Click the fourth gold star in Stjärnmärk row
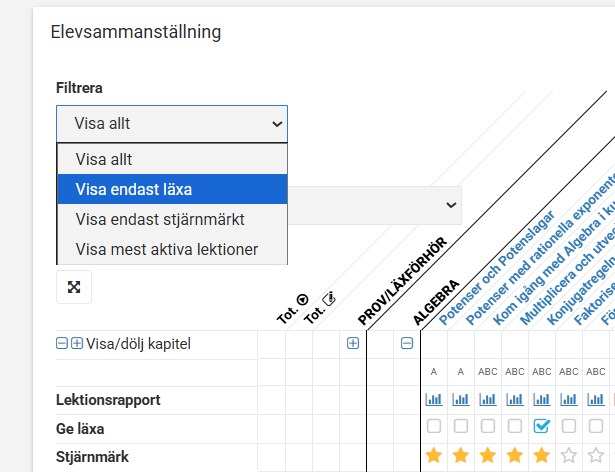The height and width of the screenshot is (472, 615). pyautogui.click(x=515, y=456)
